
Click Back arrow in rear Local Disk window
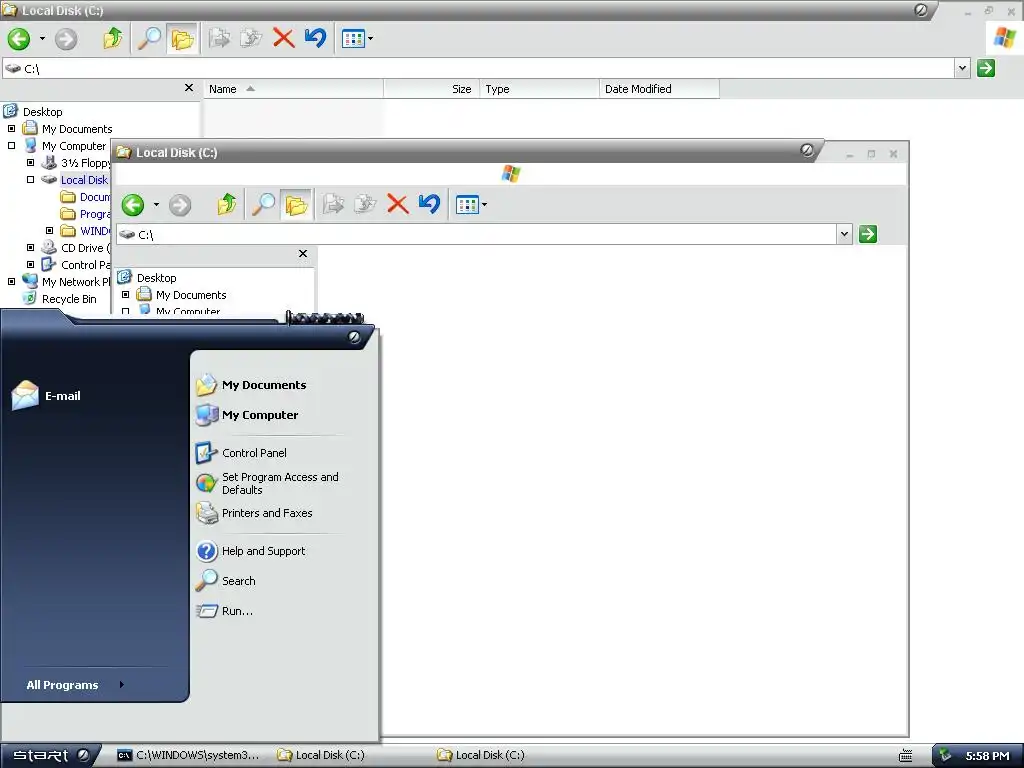(x=19, y=39)
